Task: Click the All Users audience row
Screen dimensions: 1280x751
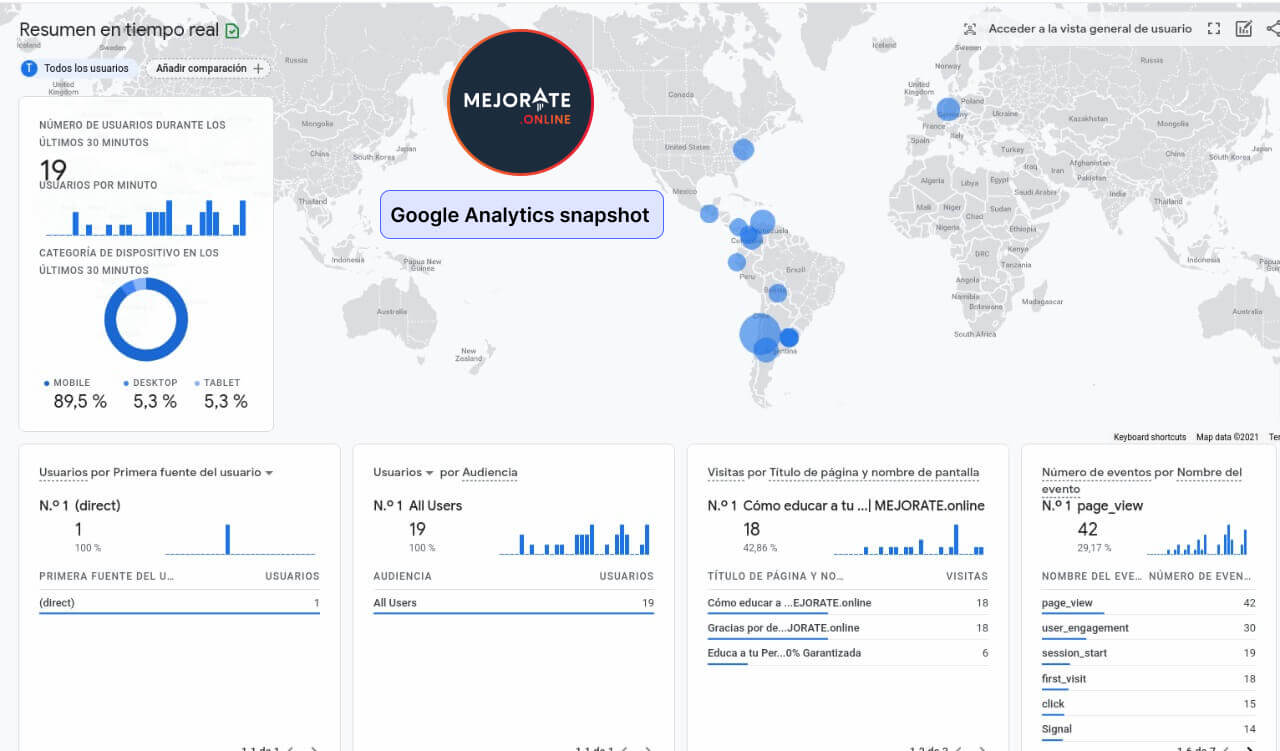Action: [513, 603]
